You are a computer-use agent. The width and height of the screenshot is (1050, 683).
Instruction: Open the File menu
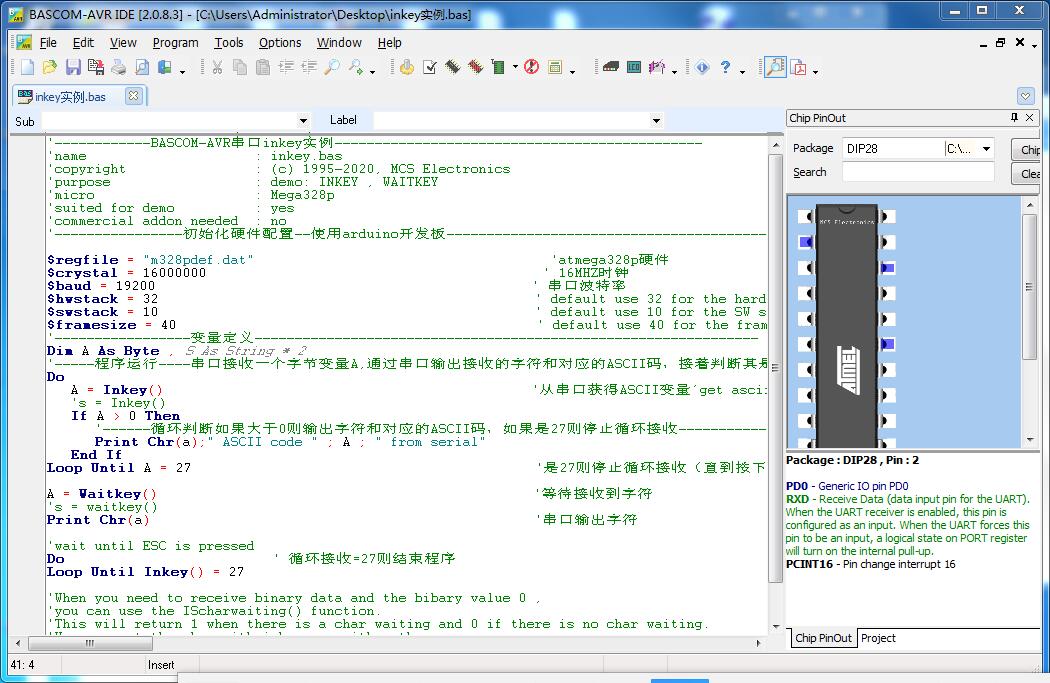tap(48, 43)
